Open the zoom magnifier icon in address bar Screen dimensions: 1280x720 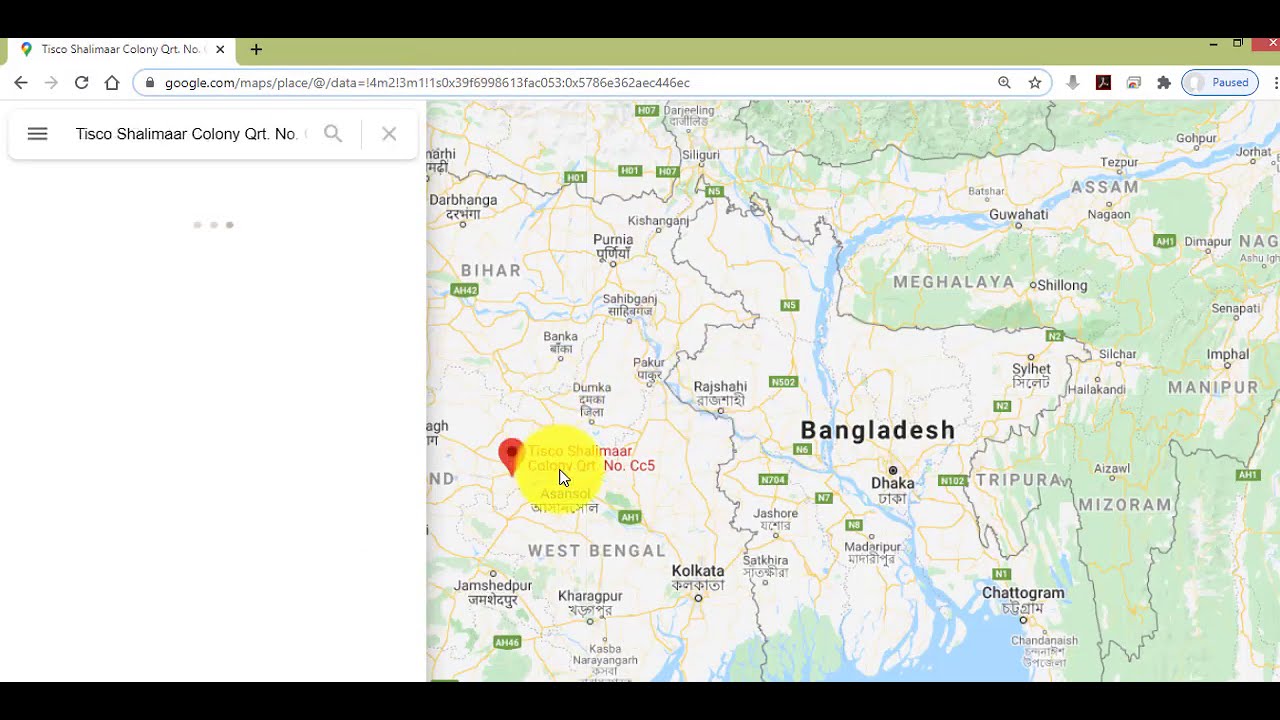[x=1004, y=83]
